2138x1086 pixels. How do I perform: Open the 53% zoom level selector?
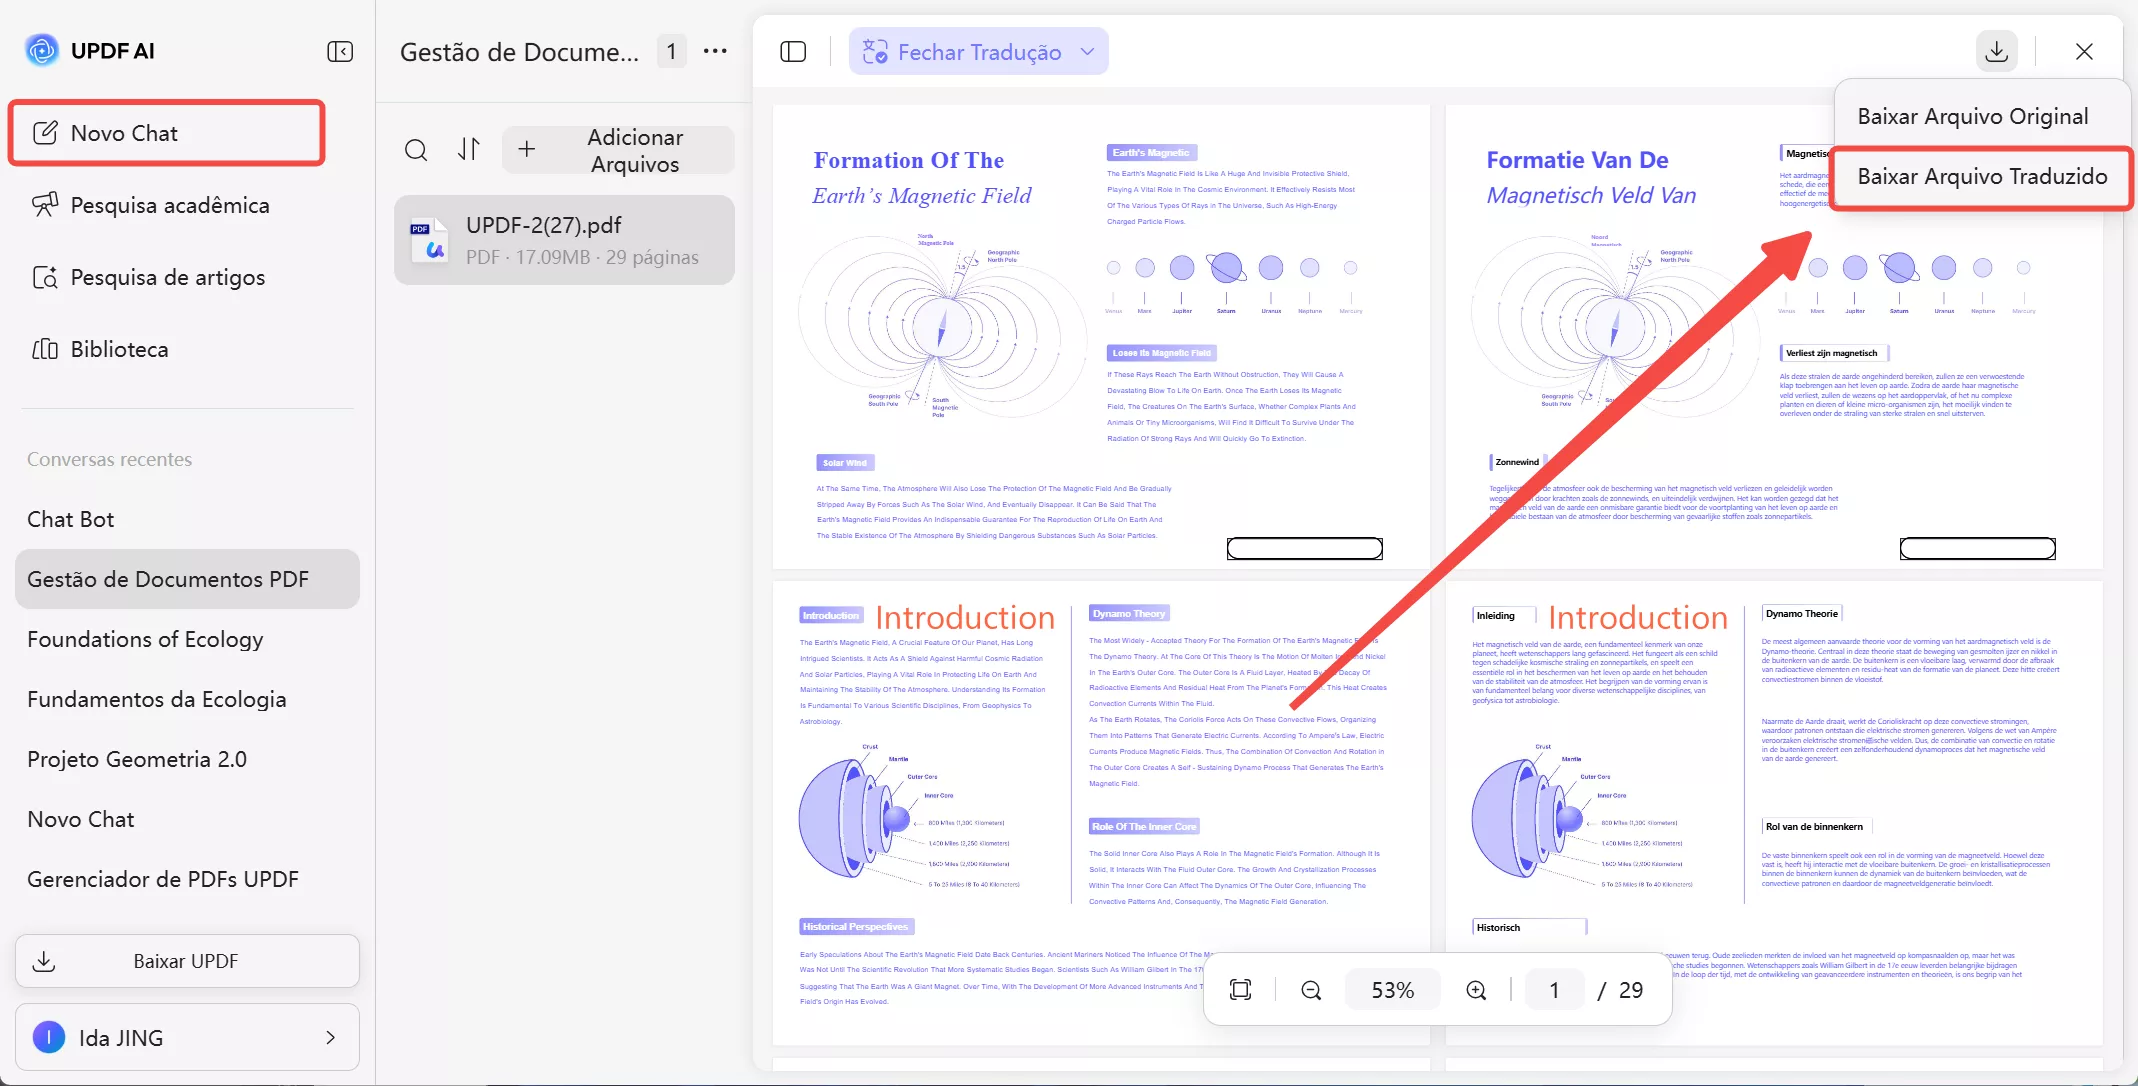tap(1392, 990)
